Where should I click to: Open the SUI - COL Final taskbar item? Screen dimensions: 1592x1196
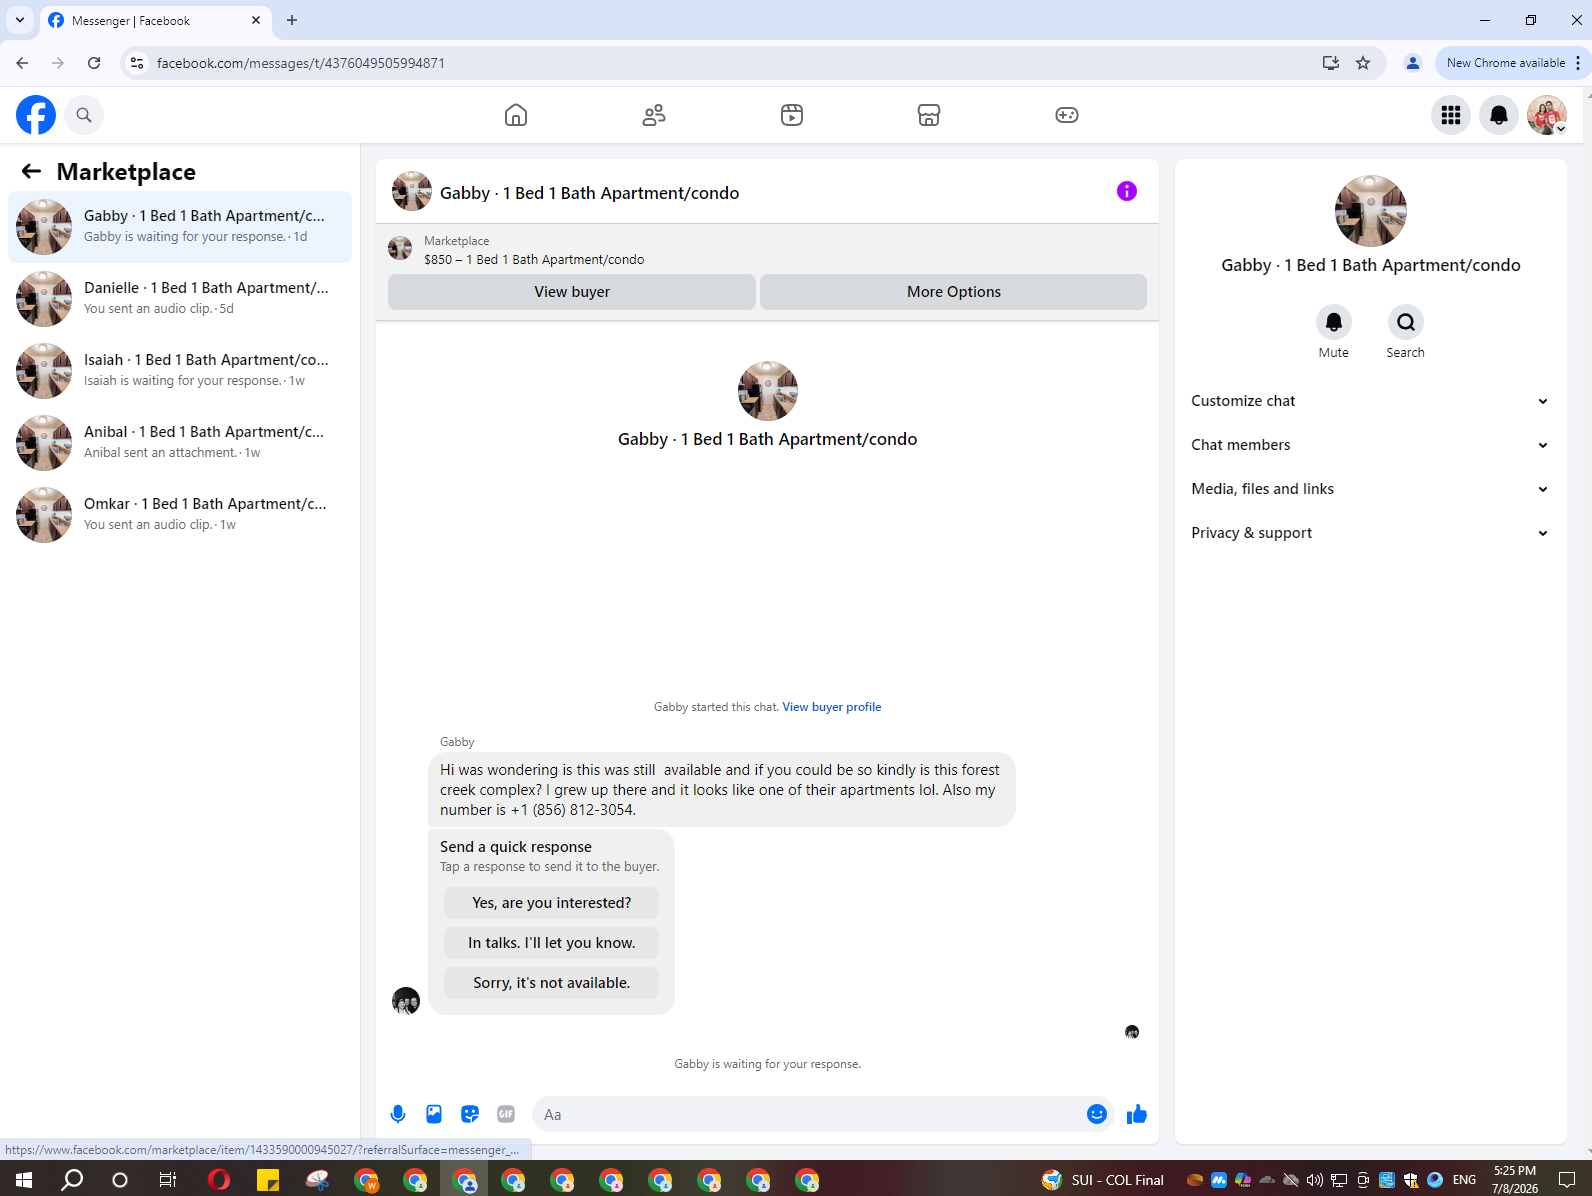point(1104,1180)
